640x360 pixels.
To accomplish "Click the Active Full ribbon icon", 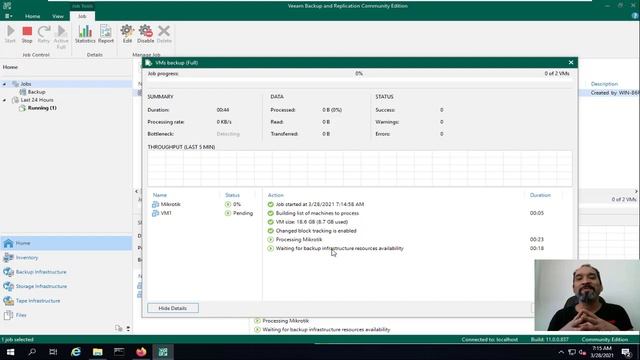I will (x=61, y=36).
